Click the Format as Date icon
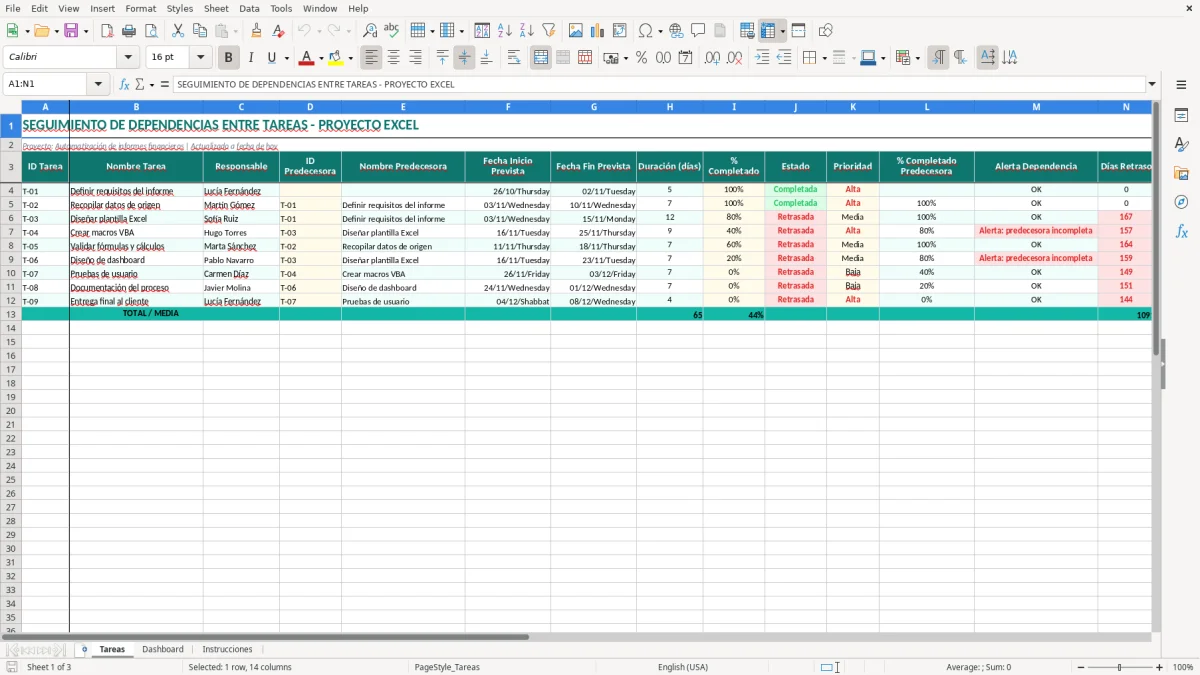Viewport: 1200px width, 675px height. [x=686, y=58]
